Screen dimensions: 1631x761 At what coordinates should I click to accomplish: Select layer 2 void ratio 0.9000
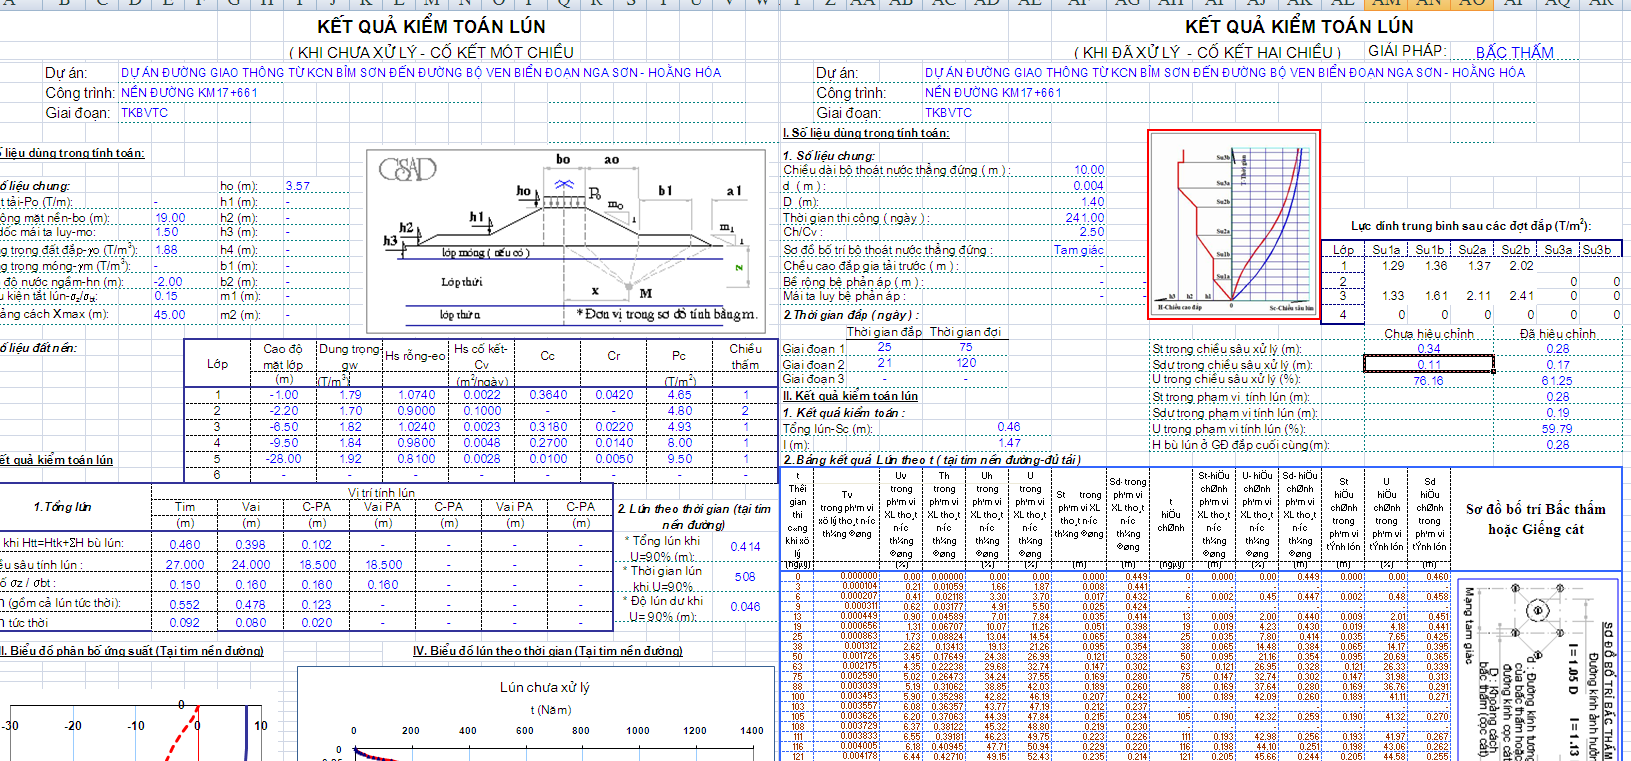click(416, 411)
